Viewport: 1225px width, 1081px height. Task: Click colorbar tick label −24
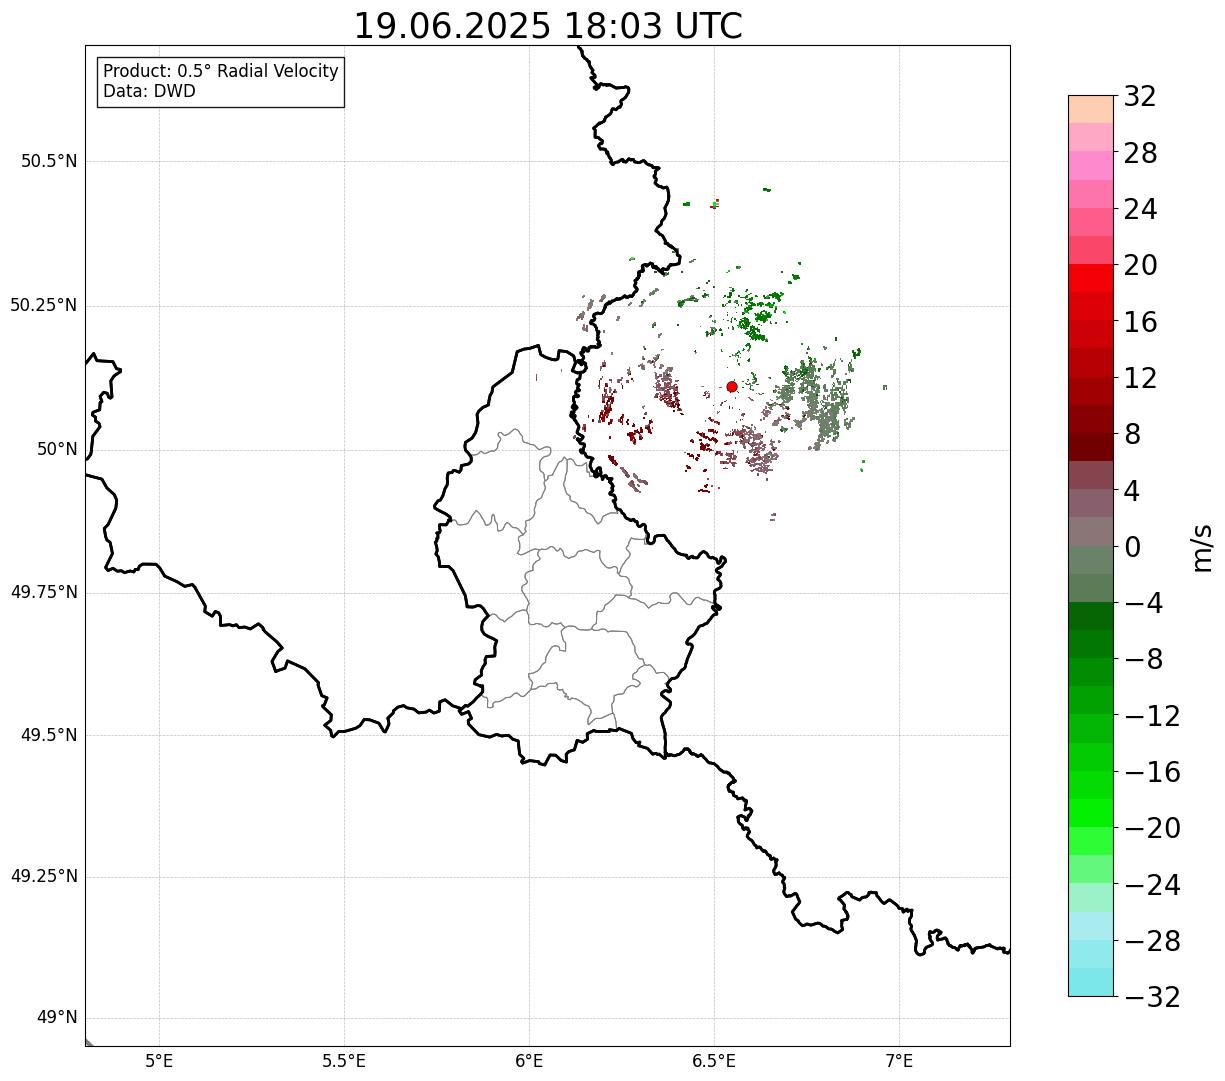click(x=1152, y=885)
